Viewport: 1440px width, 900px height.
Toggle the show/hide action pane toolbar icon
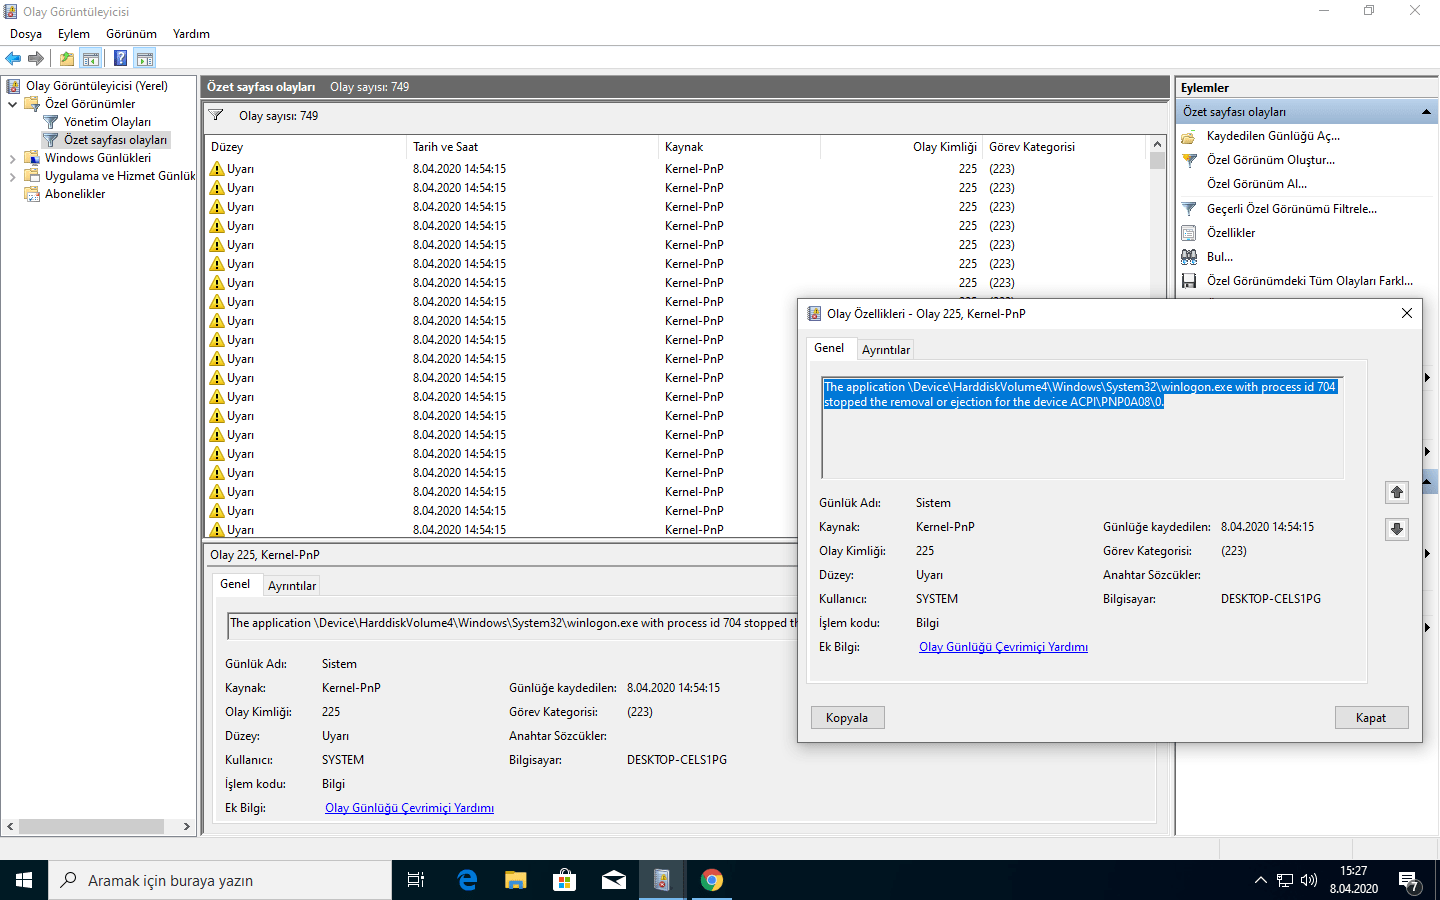click(145, 58)
